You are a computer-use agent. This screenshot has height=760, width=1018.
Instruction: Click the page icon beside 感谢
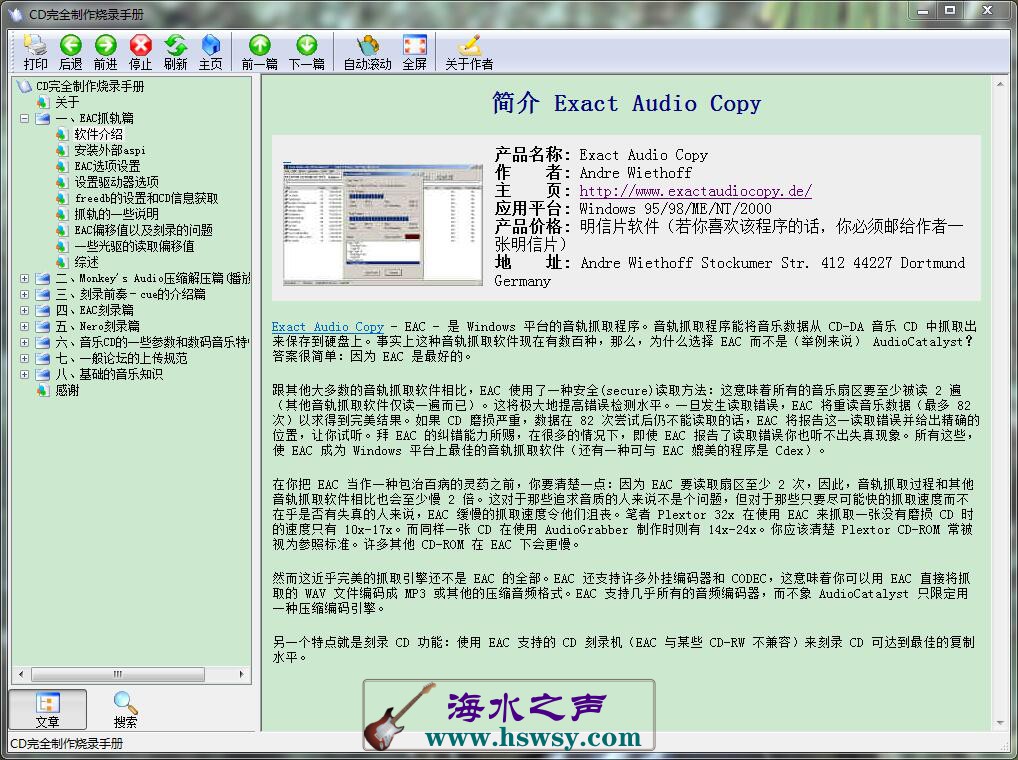point(43,390)
